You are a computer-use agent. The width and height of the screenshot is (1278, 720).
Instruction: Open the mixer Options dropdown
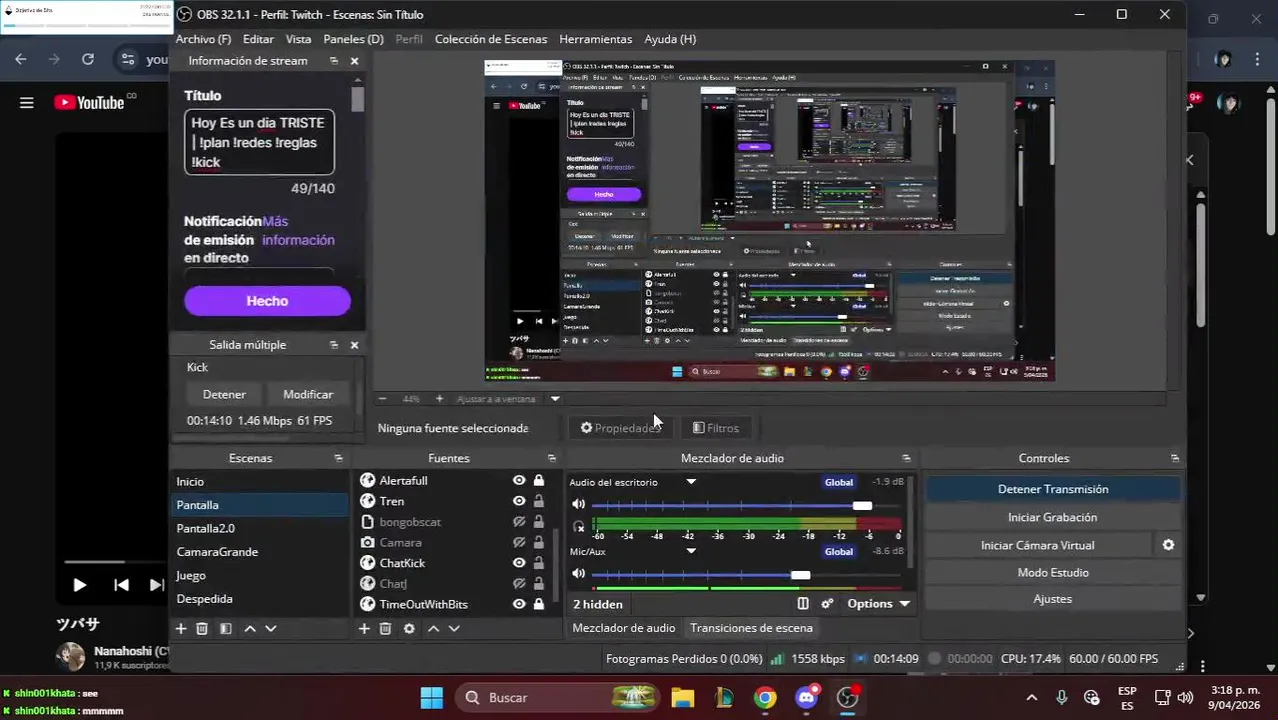[x=879, y=604]
